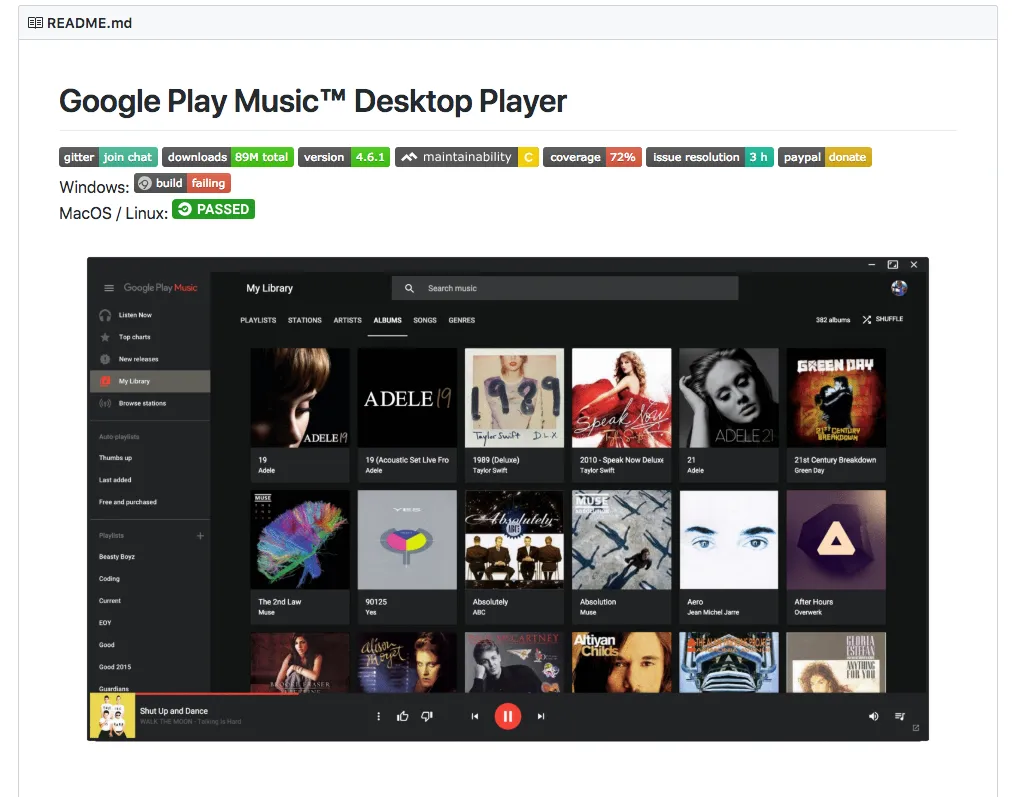Click the maintainability C badge

(467, 157)
